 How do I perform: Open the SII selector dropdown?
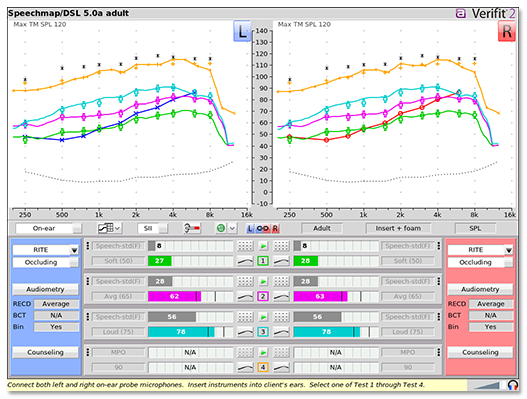[153, 229]
